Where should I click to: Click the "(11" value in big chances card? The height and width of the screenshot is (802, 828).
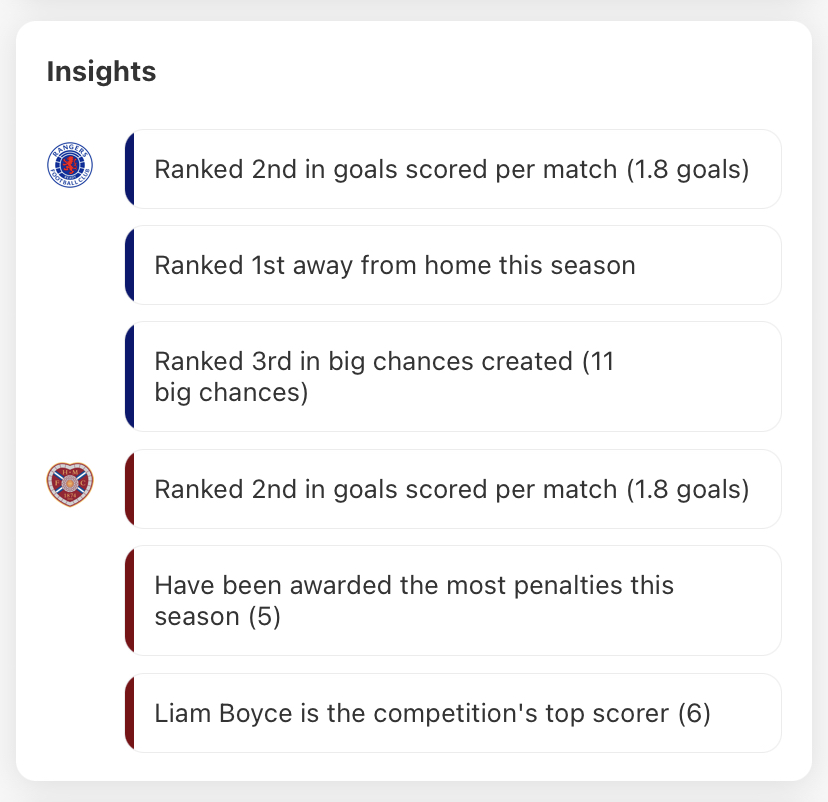coord(598,362)
